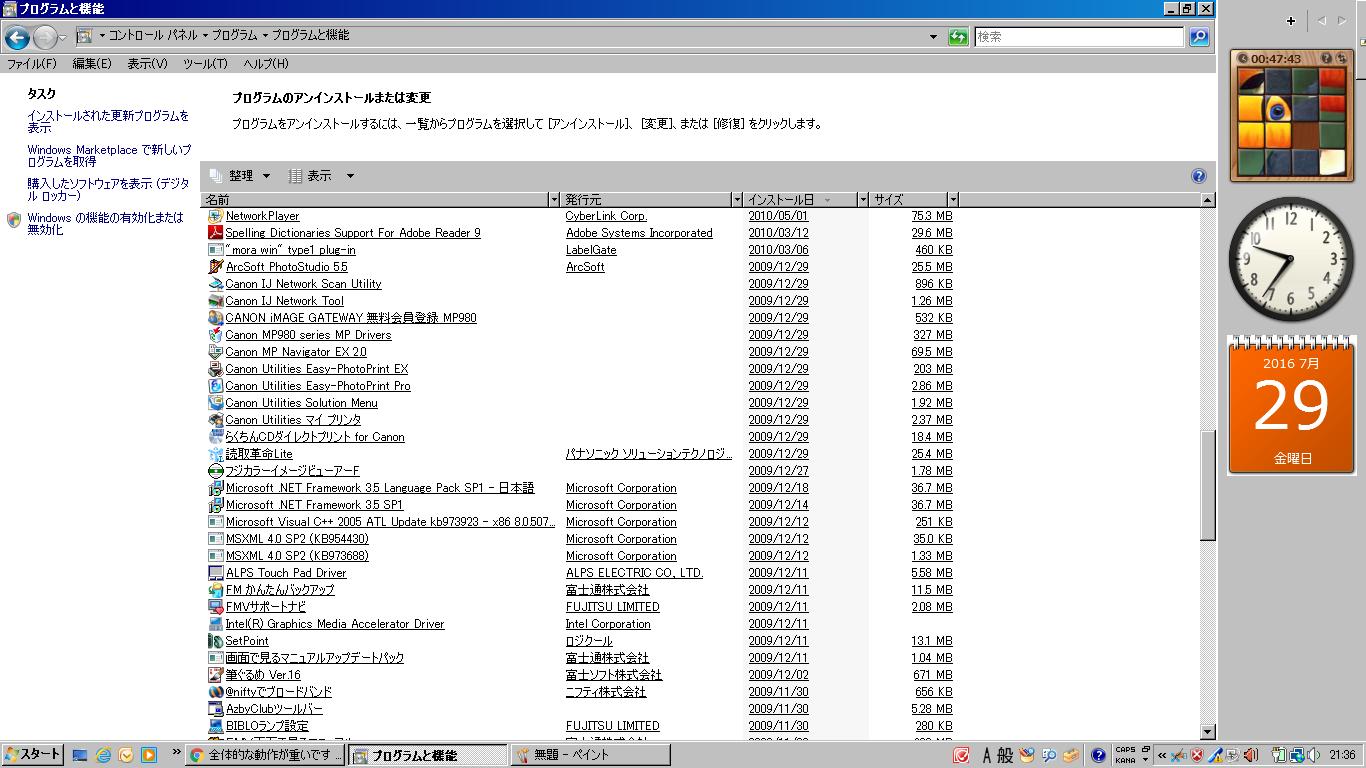Click the search magnifier button

(x=1199, y=37)
